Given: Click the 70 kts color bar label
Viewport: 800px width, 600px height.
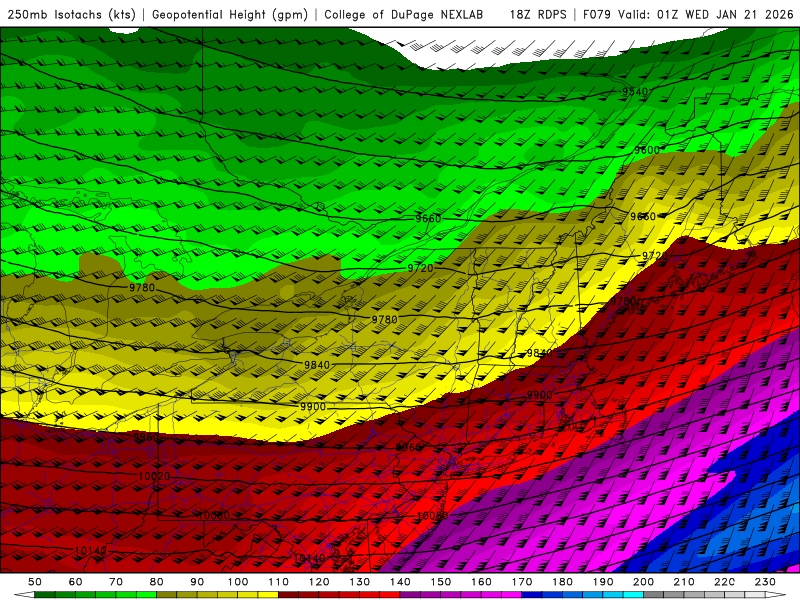Looking at the screenshot, I should pyautogui.click(x=116, y=582).
